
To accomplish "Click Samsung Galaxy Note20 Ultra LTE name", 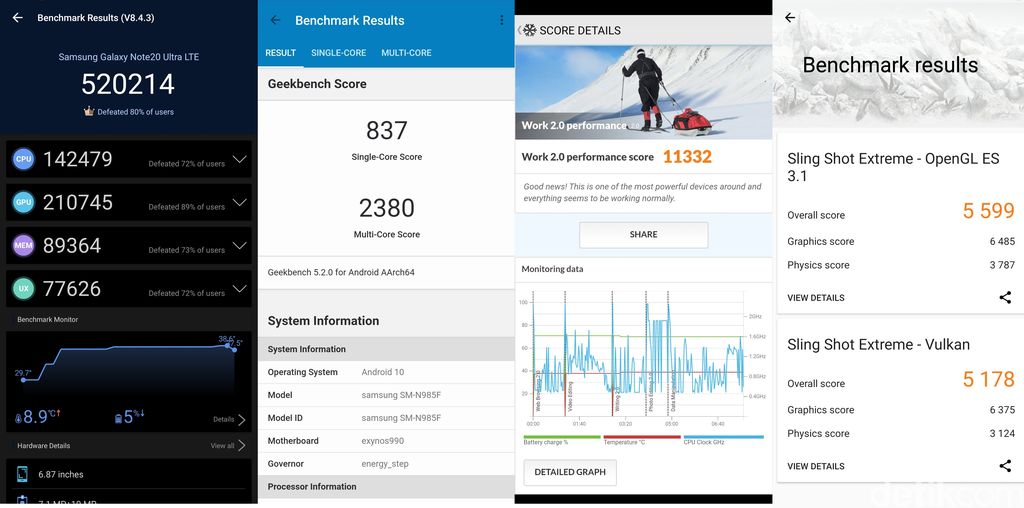I will point(129,57).
